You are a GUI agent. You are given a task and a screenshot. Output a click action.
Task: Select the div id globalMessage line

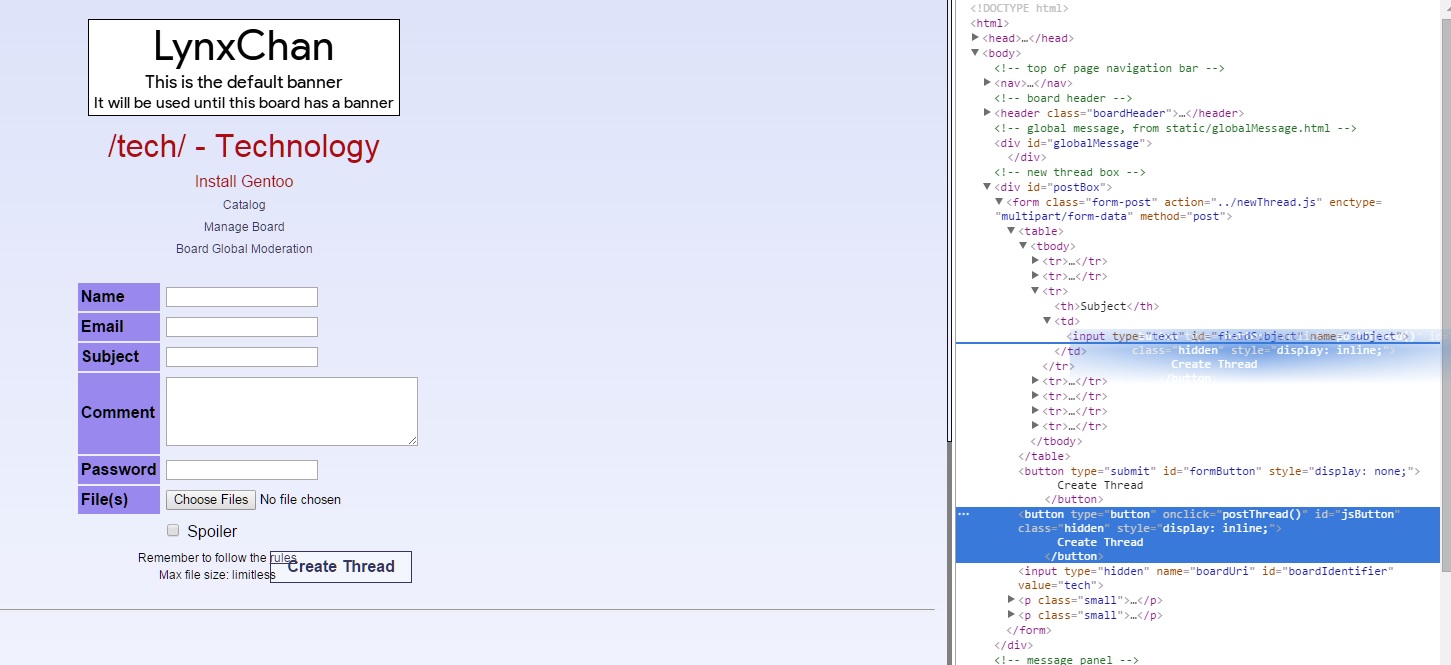tap(1073, 143)
